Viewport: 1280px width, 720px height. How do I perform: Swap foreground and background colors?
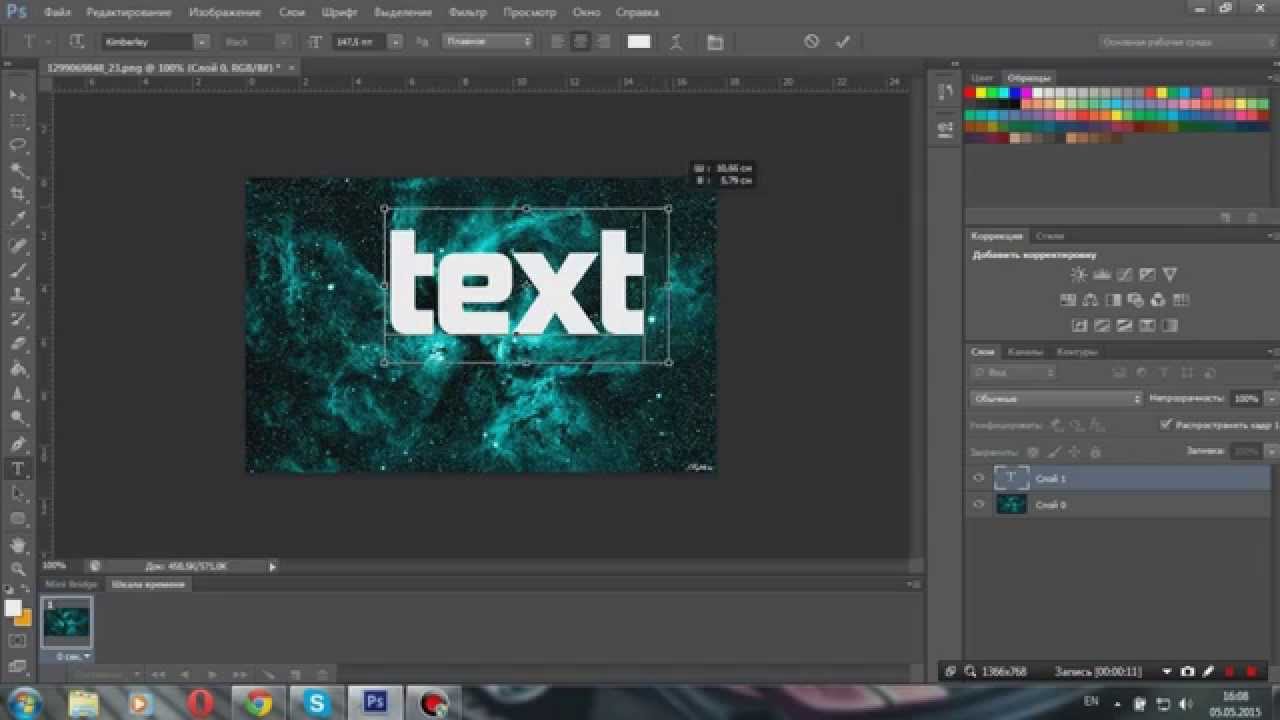pos(26,591)
